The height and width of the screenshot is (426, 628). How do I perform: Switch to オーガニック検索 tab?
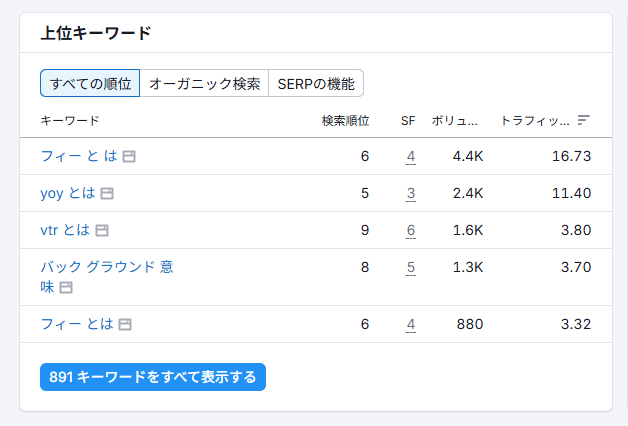click(x=204, y=83)
